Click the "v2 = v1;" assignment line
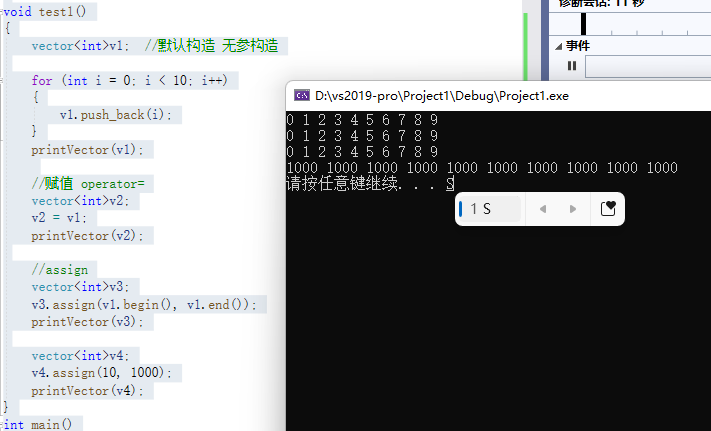The image size is (711, 431). click(59, 218)
